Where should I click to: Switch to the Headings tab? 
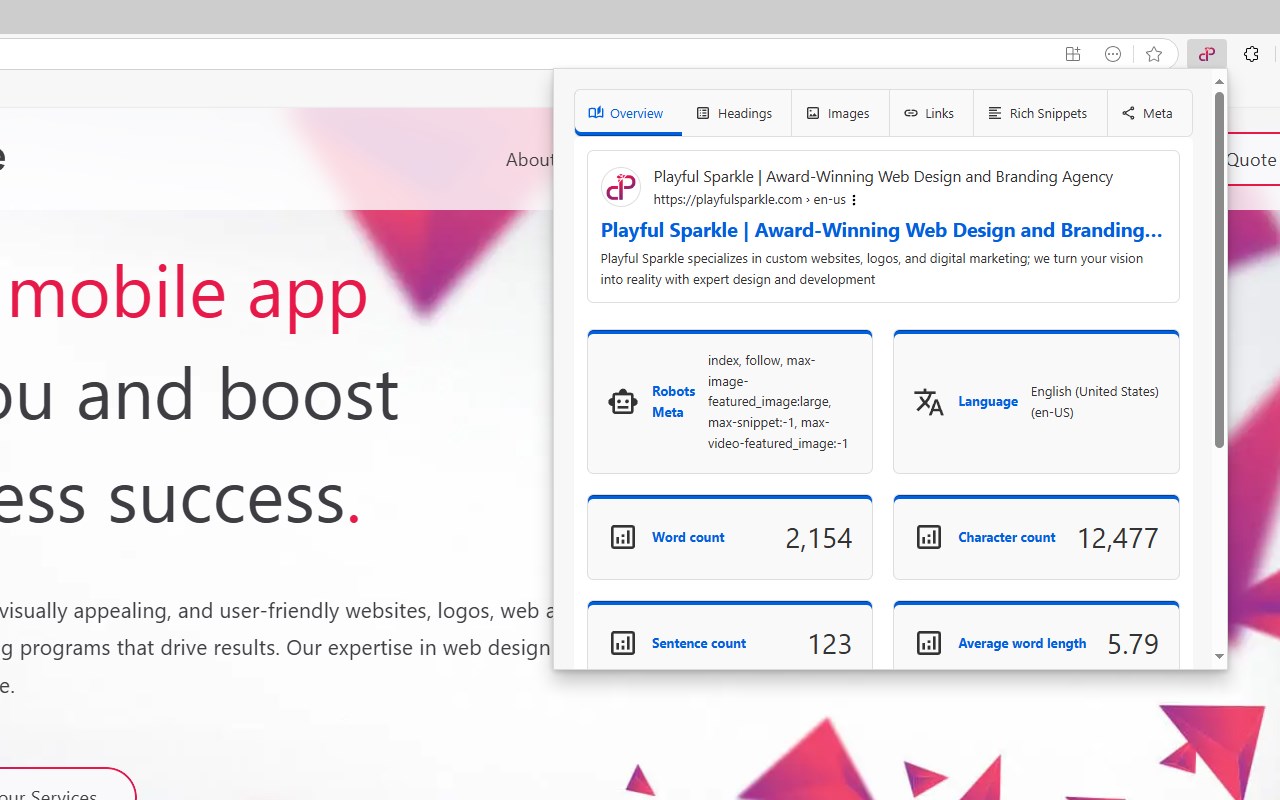pos(735,113)
